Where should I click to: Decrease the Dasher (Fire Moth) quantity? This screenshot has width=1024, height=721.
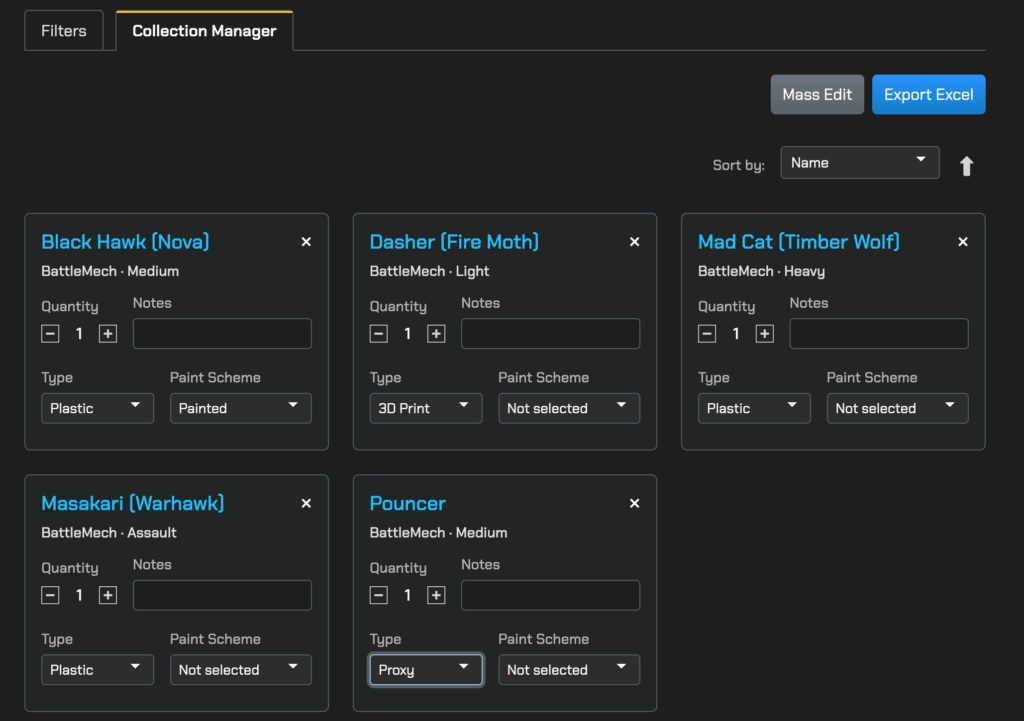pos(379,334)
